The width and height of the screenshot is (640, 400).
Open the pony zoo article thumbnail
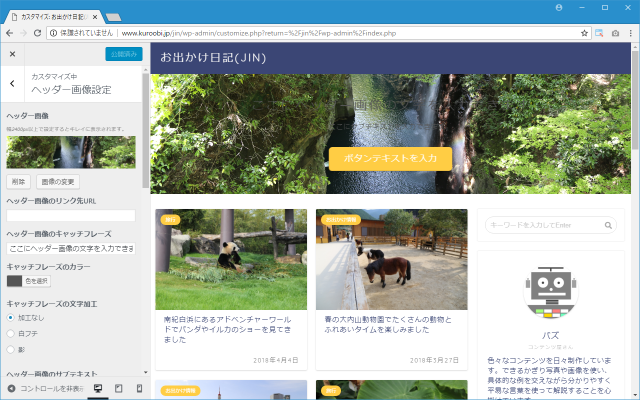[x=391, y=259]
